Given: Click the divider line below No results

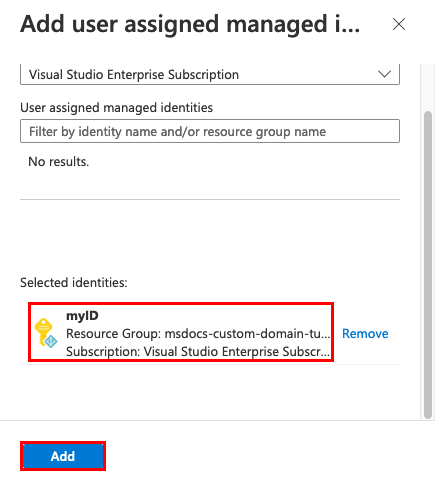Looking at the screenshot, I should point(210,200).
